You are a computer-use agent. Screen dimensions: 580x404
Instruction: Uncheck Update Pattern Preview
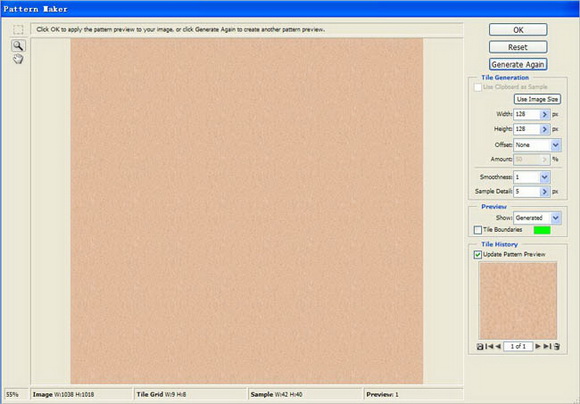pyautogui.click(x=478, y=255)
